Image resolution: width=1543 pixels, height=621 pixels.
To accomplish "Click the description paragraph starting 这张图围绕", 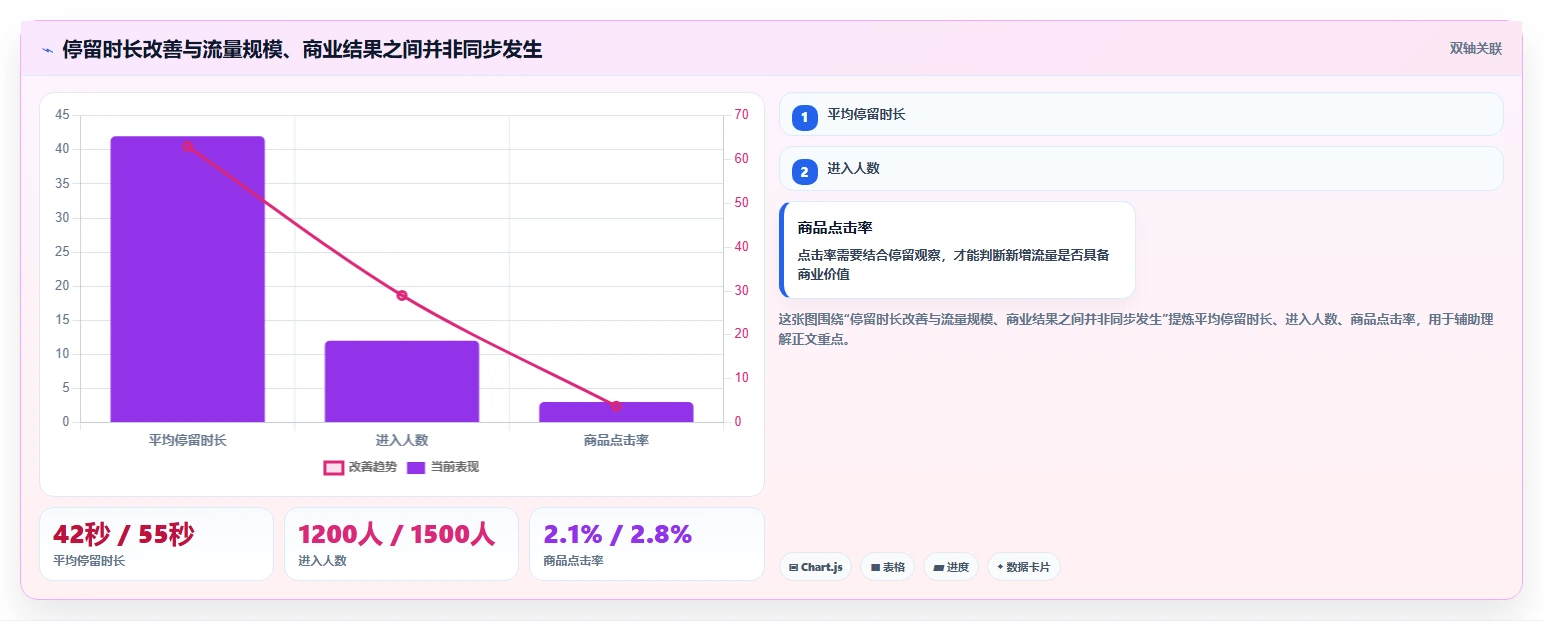I will [x=1136, y=329].
